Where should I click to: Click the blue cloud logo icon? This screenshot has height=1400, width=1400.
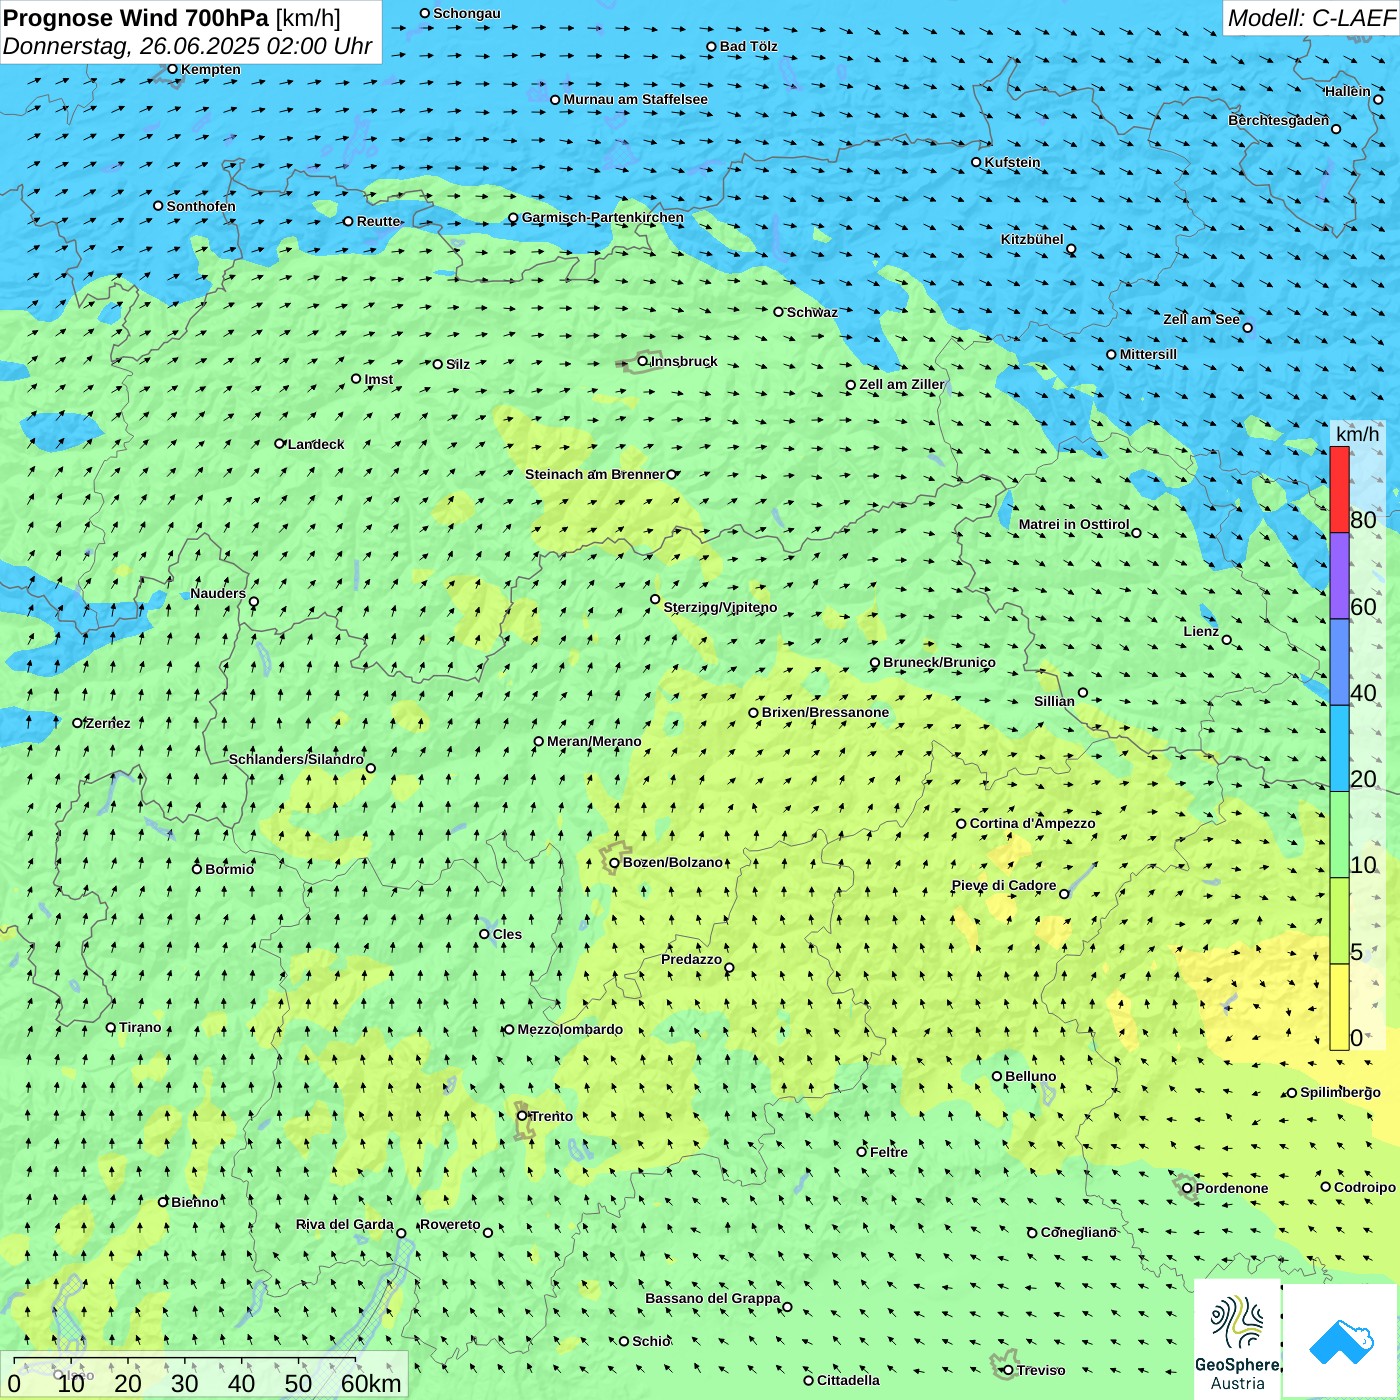click(1340, 1340)
